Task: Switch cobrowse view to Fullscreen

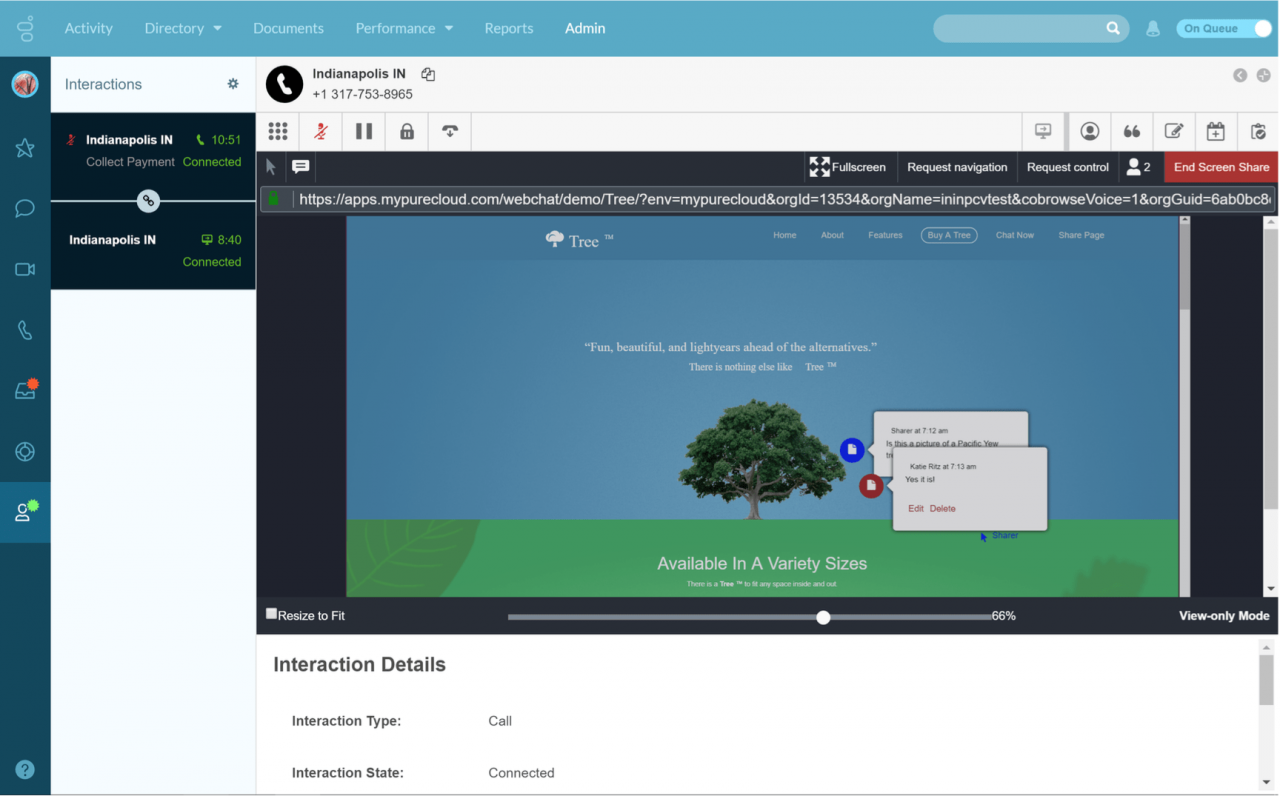Action: (x=848, y=167)
